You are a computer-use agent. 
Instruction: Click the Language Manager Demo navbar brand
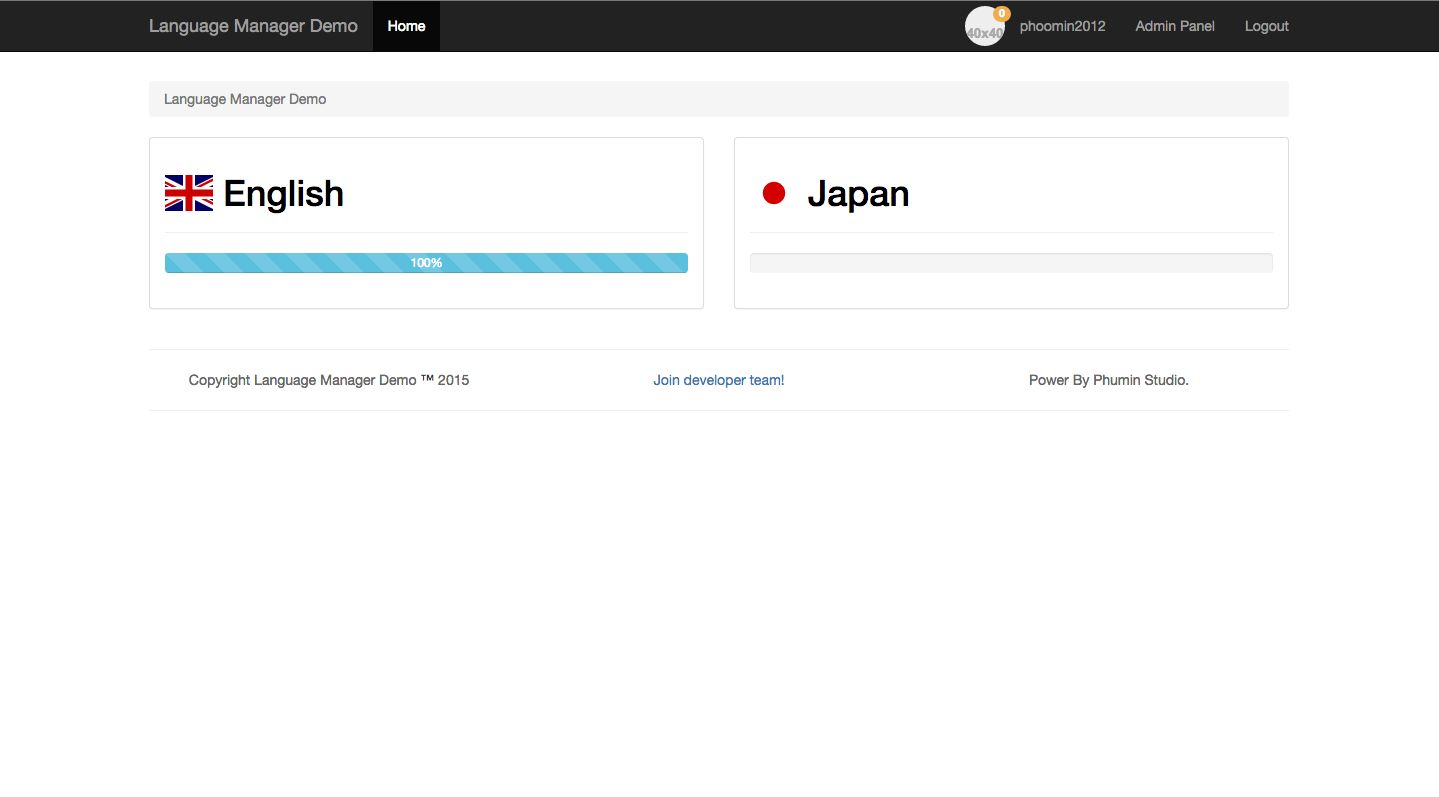253,26
